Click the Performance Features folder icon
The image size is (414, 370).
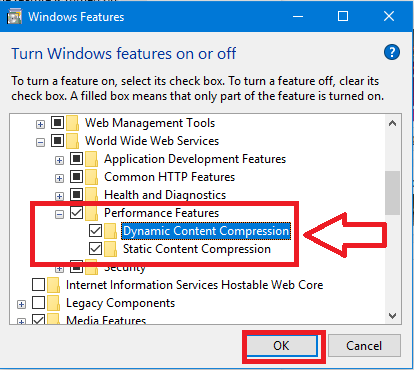[91, 213]
